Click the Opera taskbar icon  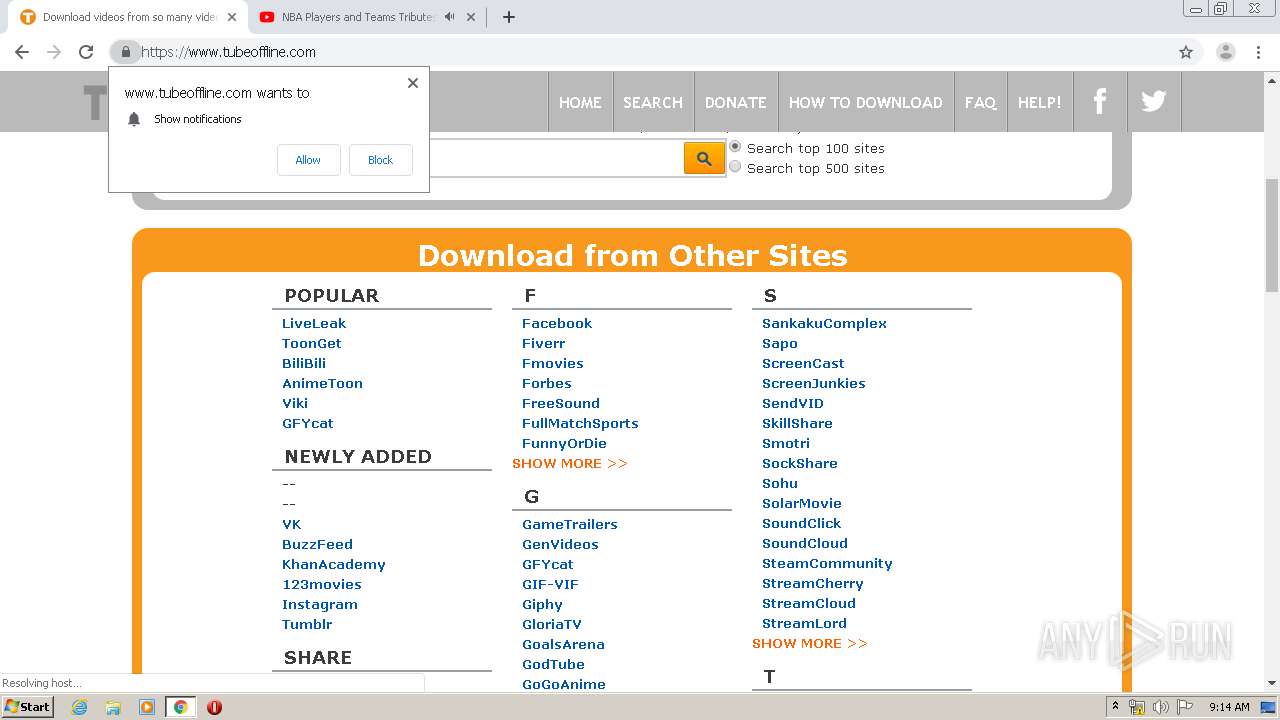(214, 707)
